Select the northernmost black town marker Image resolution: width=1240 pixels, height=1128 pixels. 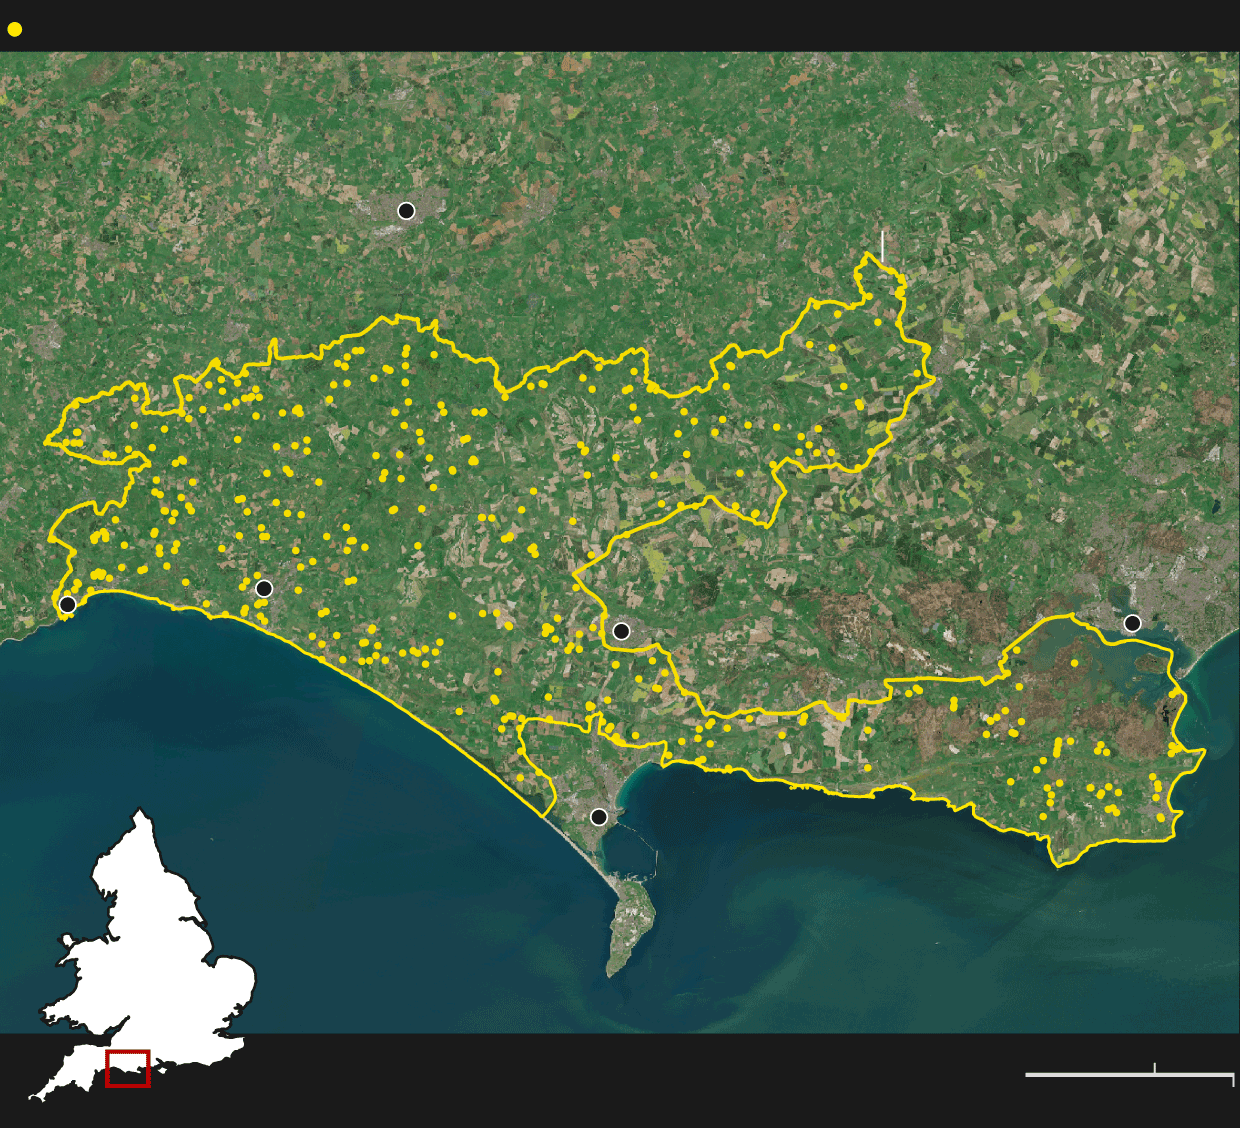pos(406,211)
